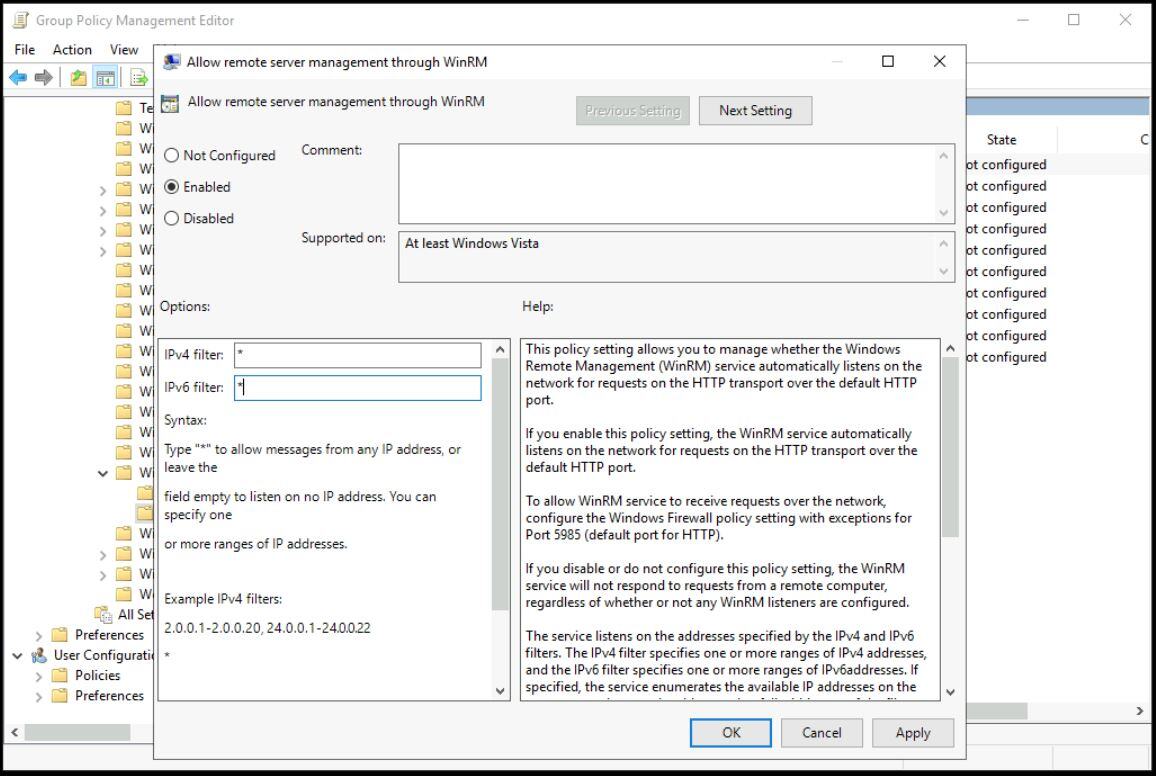Open the Action menu
This screenshot has height=776, width=1156.
pos(71,49)
